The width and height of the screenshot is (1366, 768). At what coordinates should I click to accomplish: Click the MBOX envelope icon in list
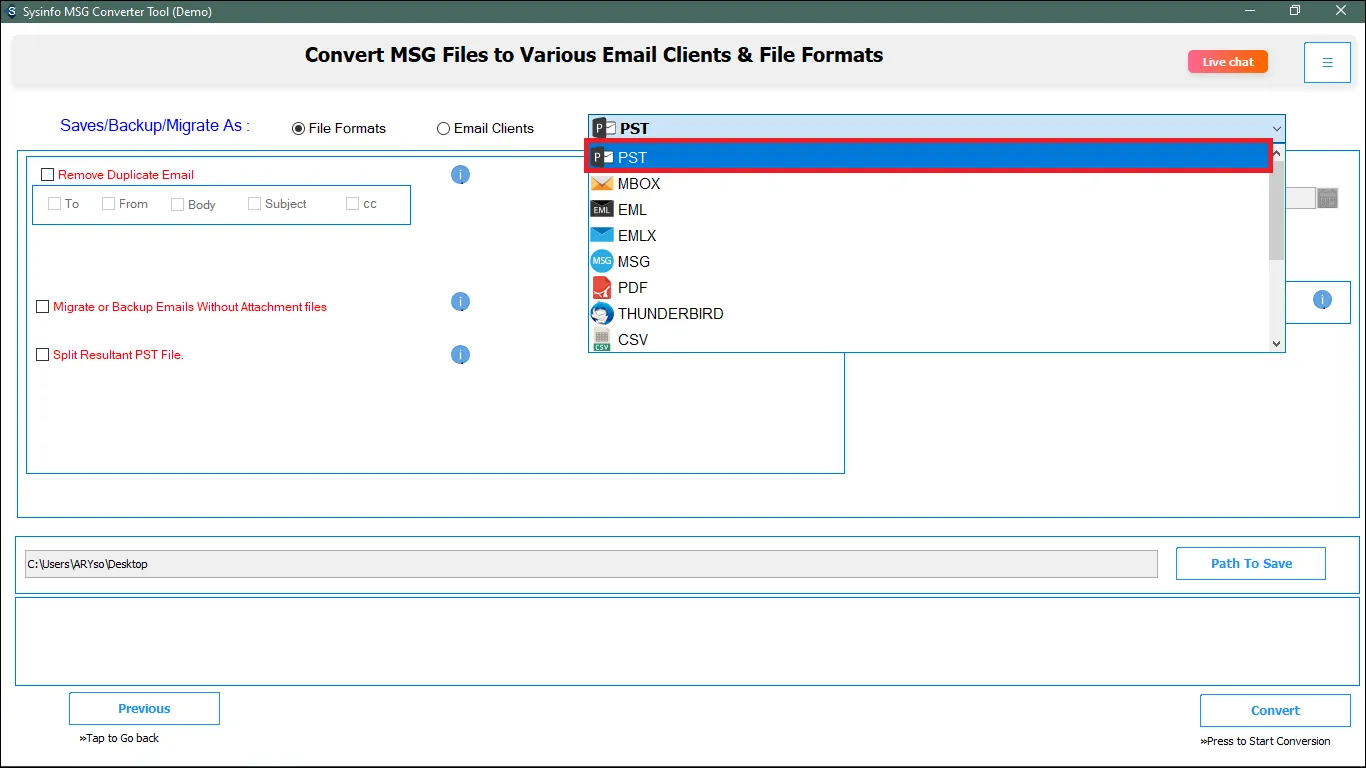click(601, 184)
